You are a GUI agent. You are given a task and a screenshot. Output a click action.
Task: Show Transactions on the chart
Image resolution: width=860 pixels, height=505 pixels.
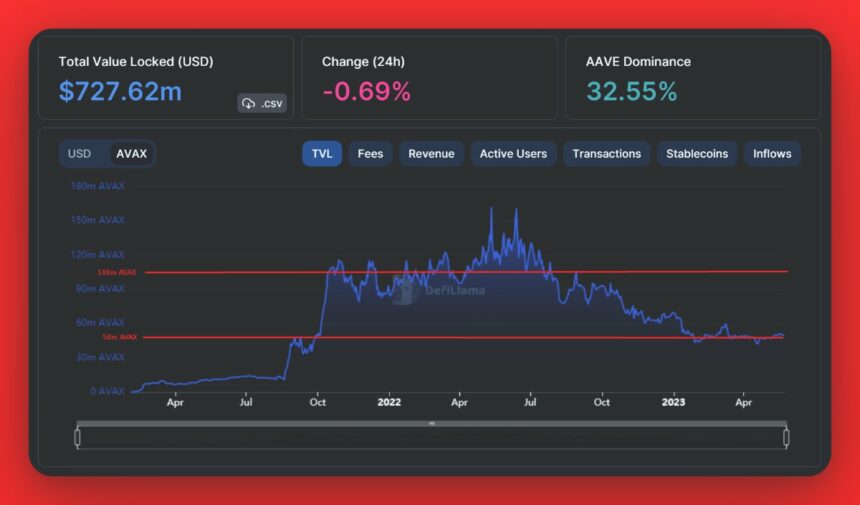coord(607,154)
